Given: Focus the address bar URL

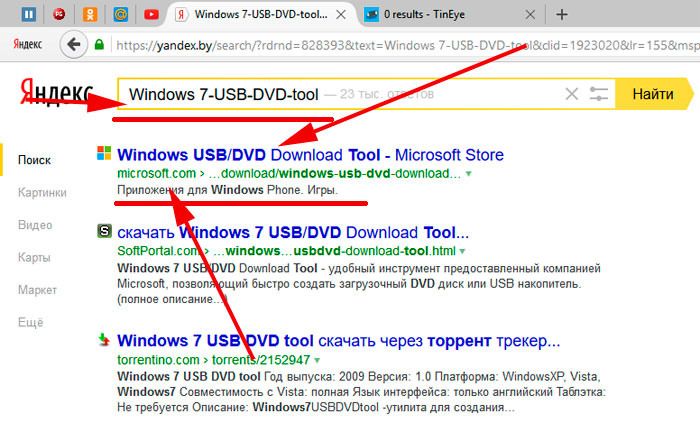Looking at the screenshot, I should (x=407, y=45).
